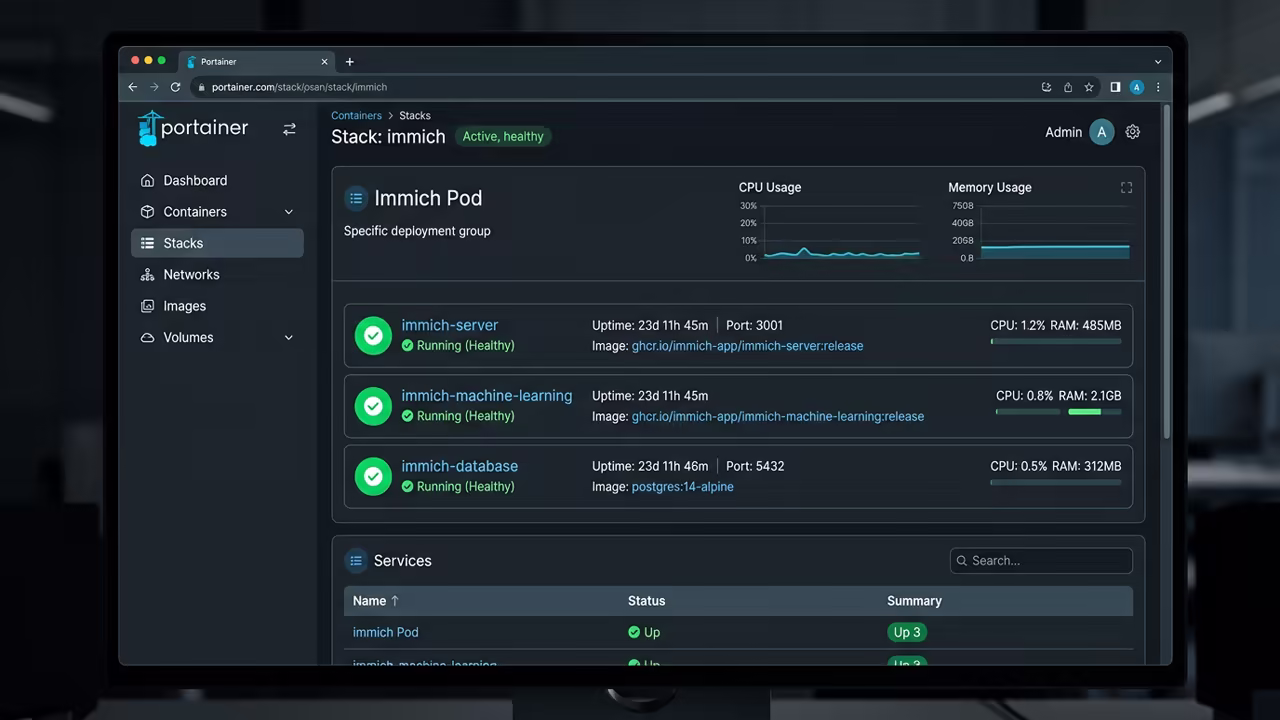Click the Portainer logo in sidebar

click(x=193, y=128)
